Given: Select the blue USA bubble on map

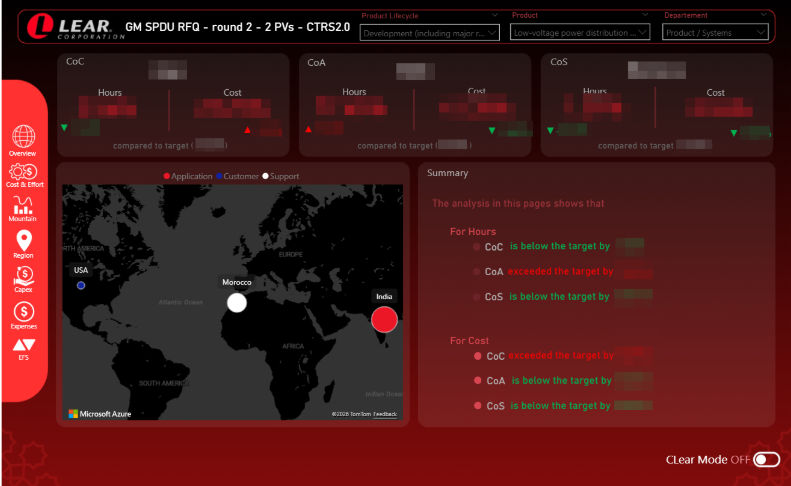Looking at the screenshot, I should point(81,286).
